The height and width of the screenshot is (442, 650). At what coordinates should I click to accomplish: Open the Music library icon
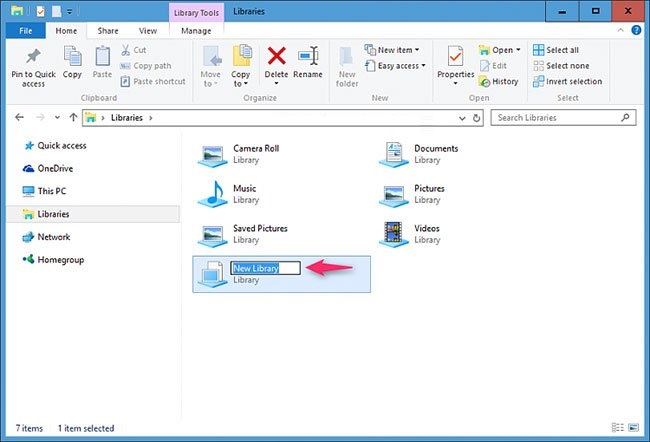(x=212, y=193)
